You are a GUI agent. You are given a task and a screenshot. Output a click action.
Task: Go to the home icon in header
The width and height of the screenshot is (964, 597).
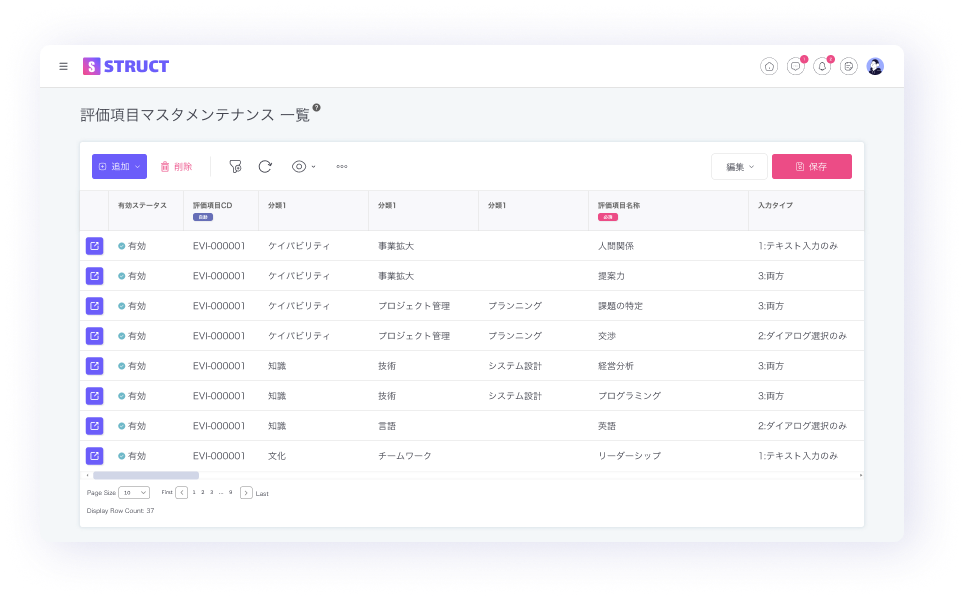click(769, 66)
